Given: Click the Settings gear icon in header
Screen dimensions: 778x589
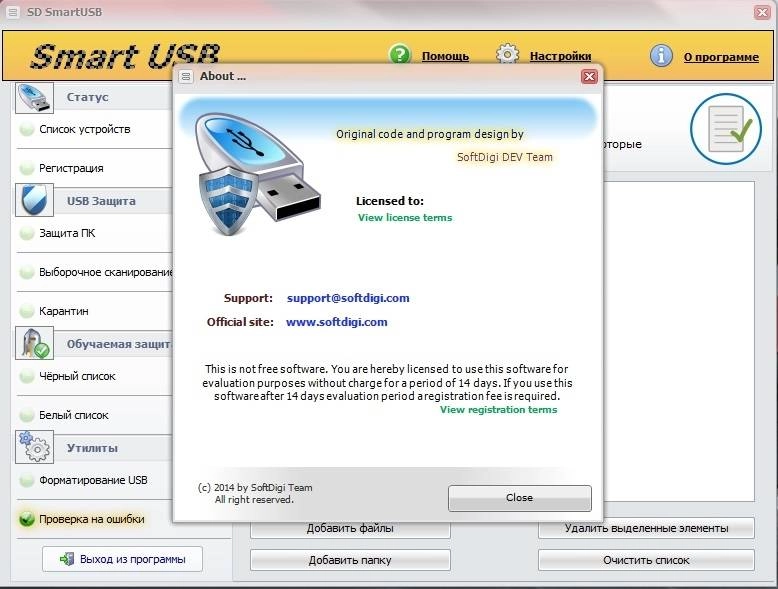Looking at the screenshot, I should pyautogui.click(x=507, y=54).
